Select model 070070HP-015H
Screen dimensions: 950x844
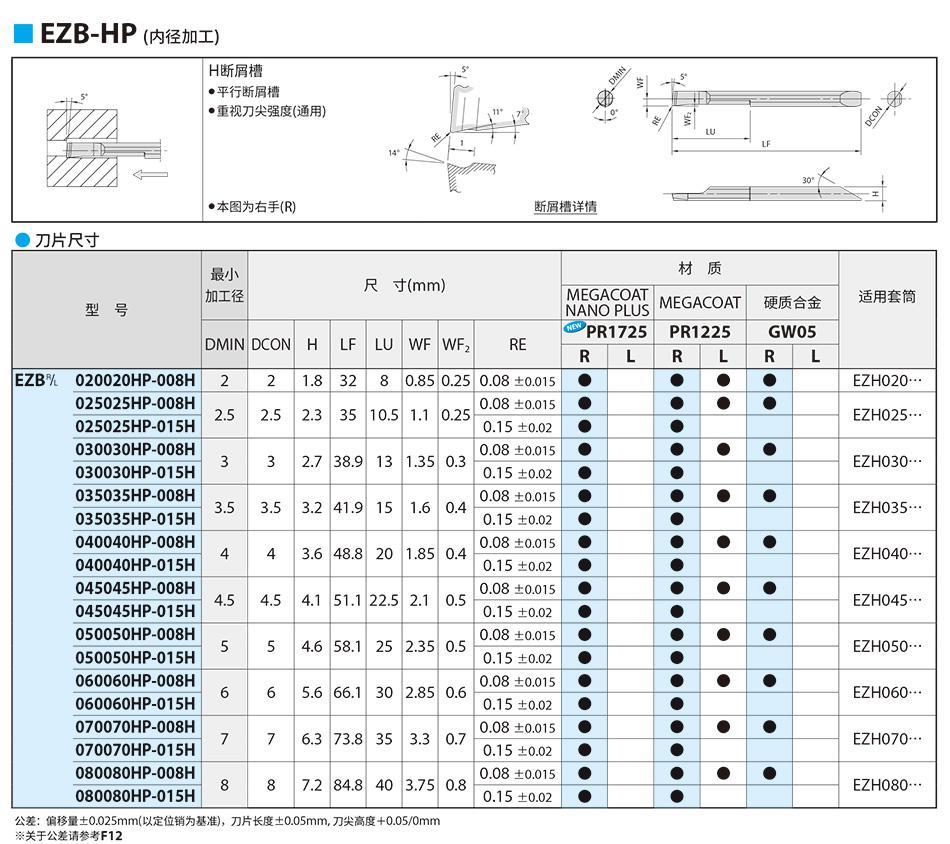click(135, 750)
